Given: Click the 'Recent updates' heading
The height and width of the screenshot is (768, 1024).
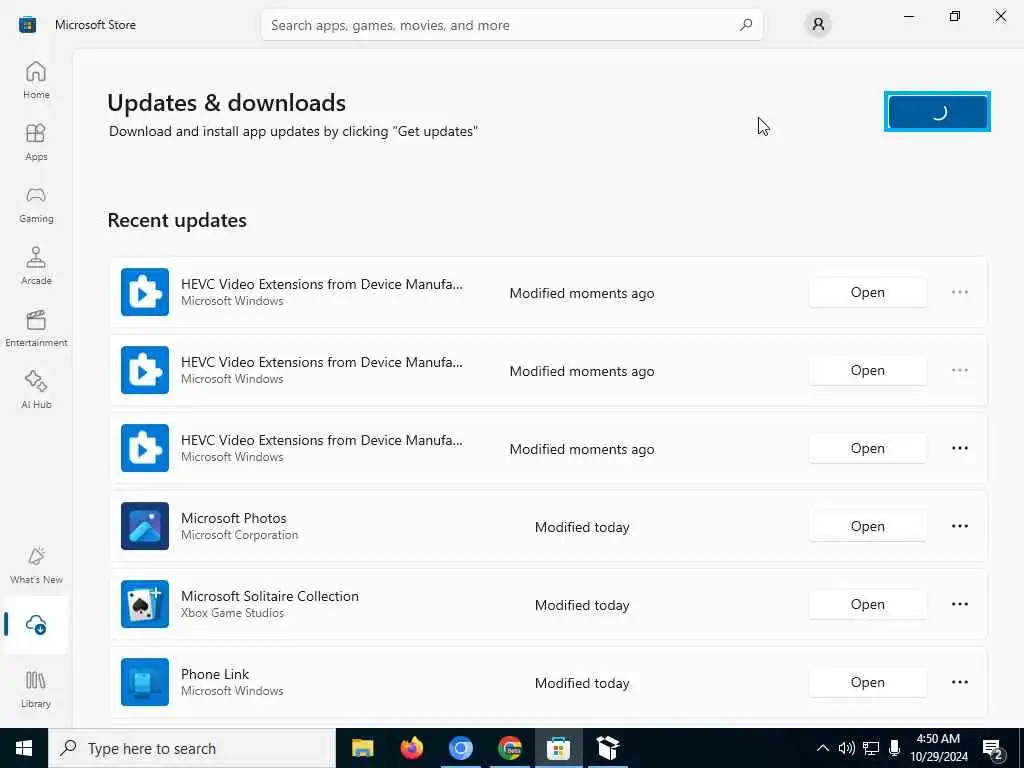Looking at the screenshot, I should tap(177, 220).
